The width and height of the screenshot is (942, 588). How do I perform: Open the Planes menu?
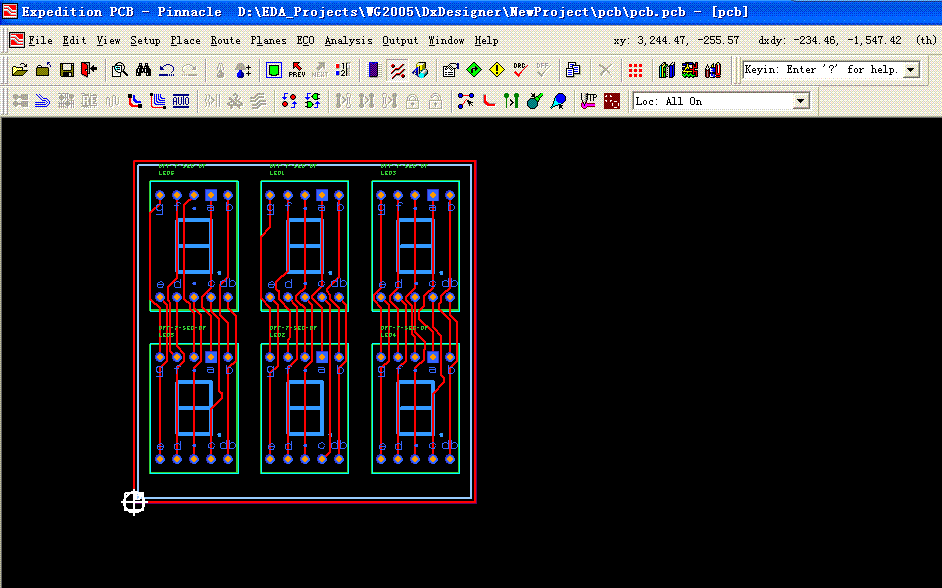(x=269, y=40)
